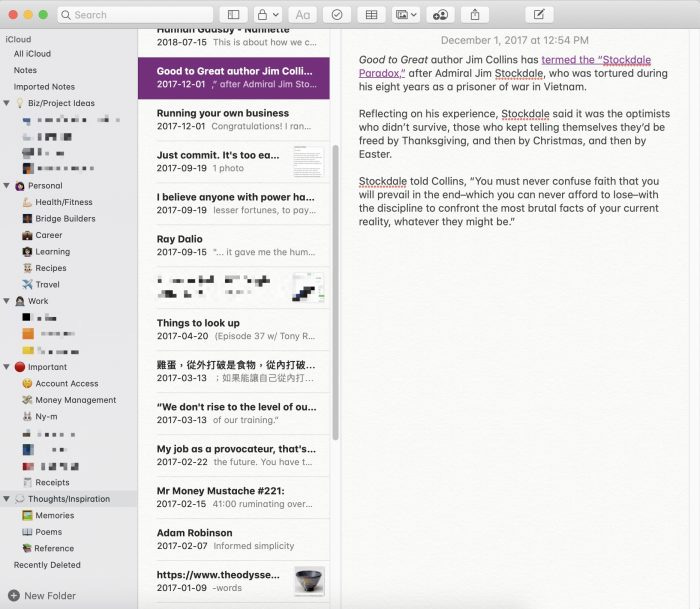
Task: Open the Imported Notes folder
Action: (x=44, y=87)
